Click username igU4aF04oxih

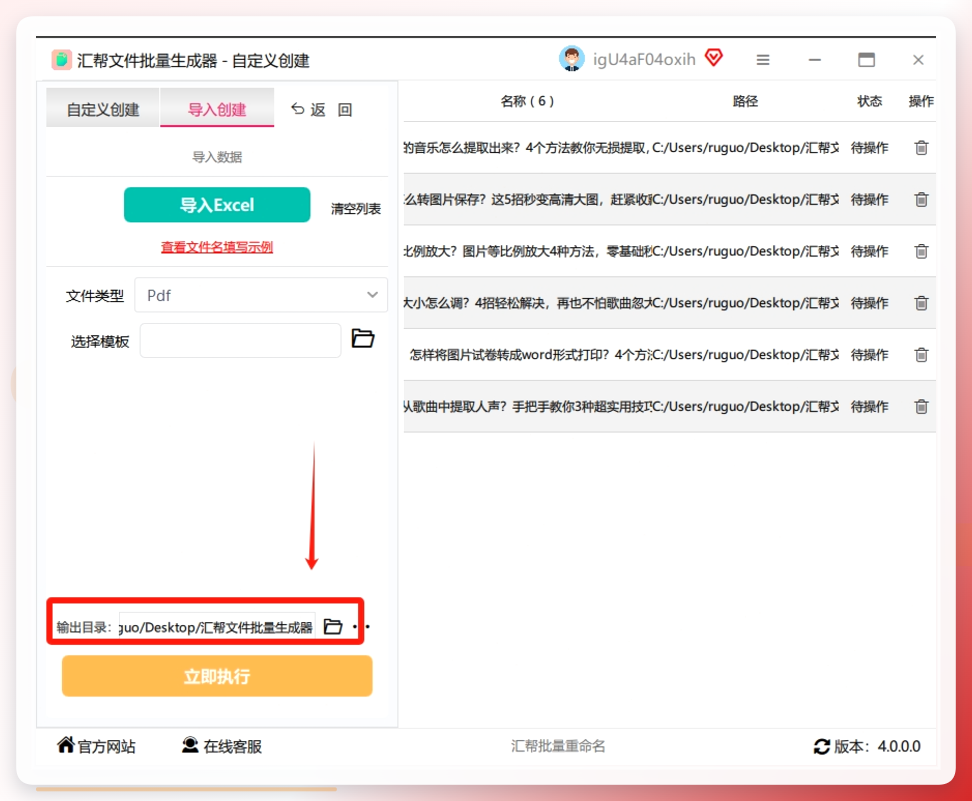pyautogui.click(x=644, y=60)
